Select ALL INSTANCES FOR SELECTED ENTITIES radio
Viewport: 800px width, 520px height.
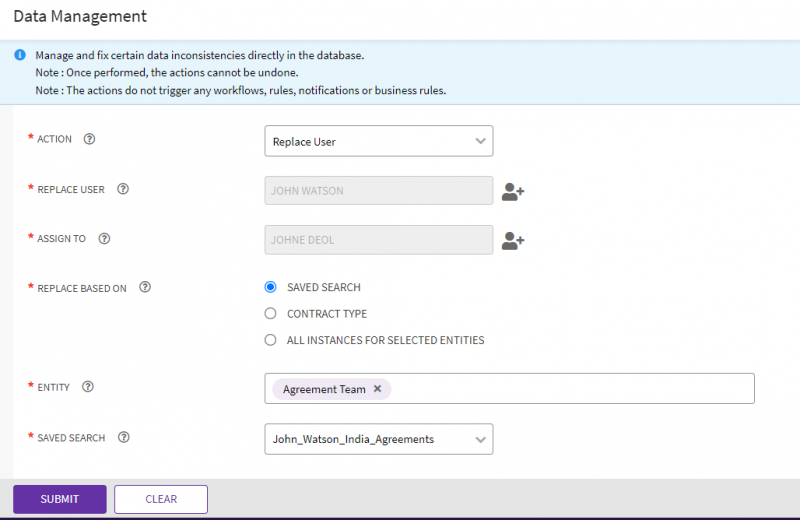point(270,340)
